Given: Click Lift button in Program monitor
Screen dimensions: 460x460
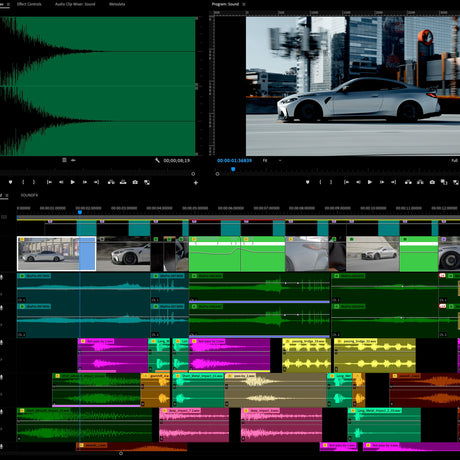Looking at the screenshot, I should 408,182.
